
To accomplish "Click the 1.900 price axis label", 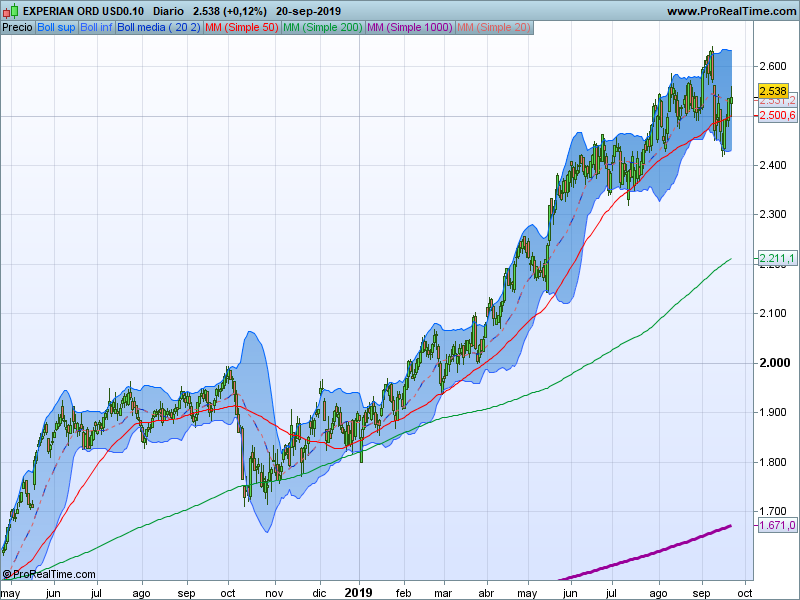I will click(773, 412).
